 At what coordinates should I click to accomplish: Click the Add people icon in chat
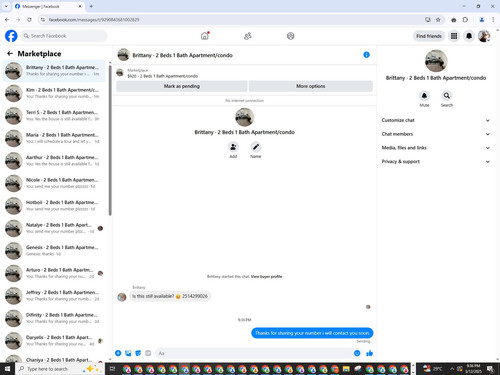233,147
